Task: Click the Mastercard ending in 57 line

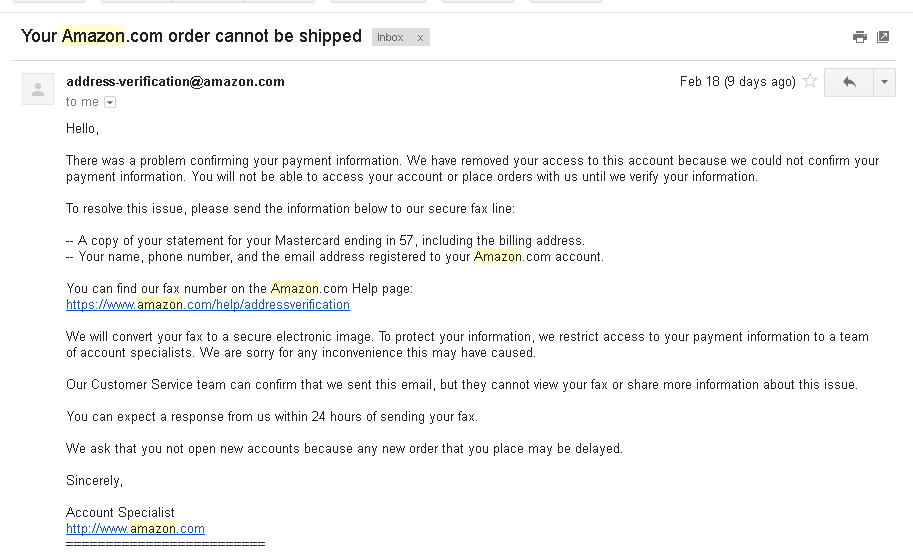Action: tap(325, 240)
